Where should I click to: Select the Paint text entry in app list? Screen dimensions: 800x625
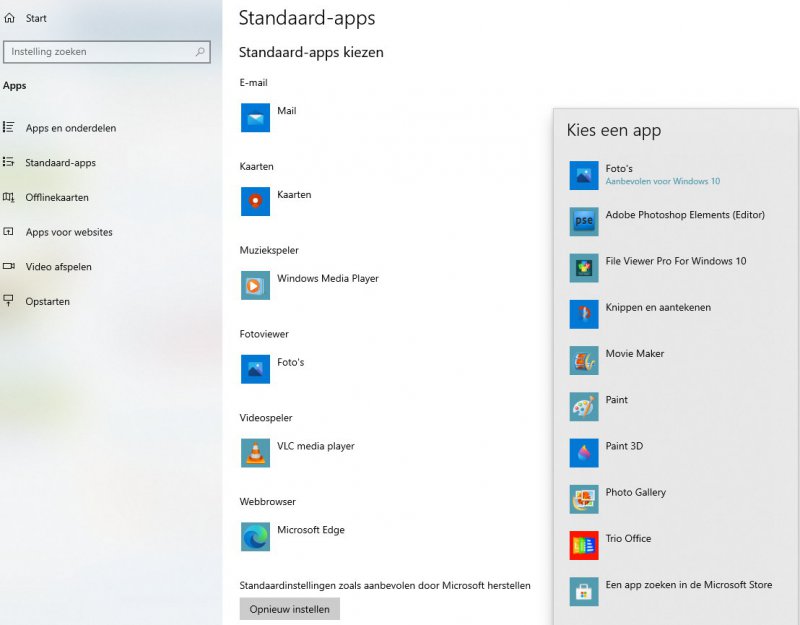[x=616, y=399]
